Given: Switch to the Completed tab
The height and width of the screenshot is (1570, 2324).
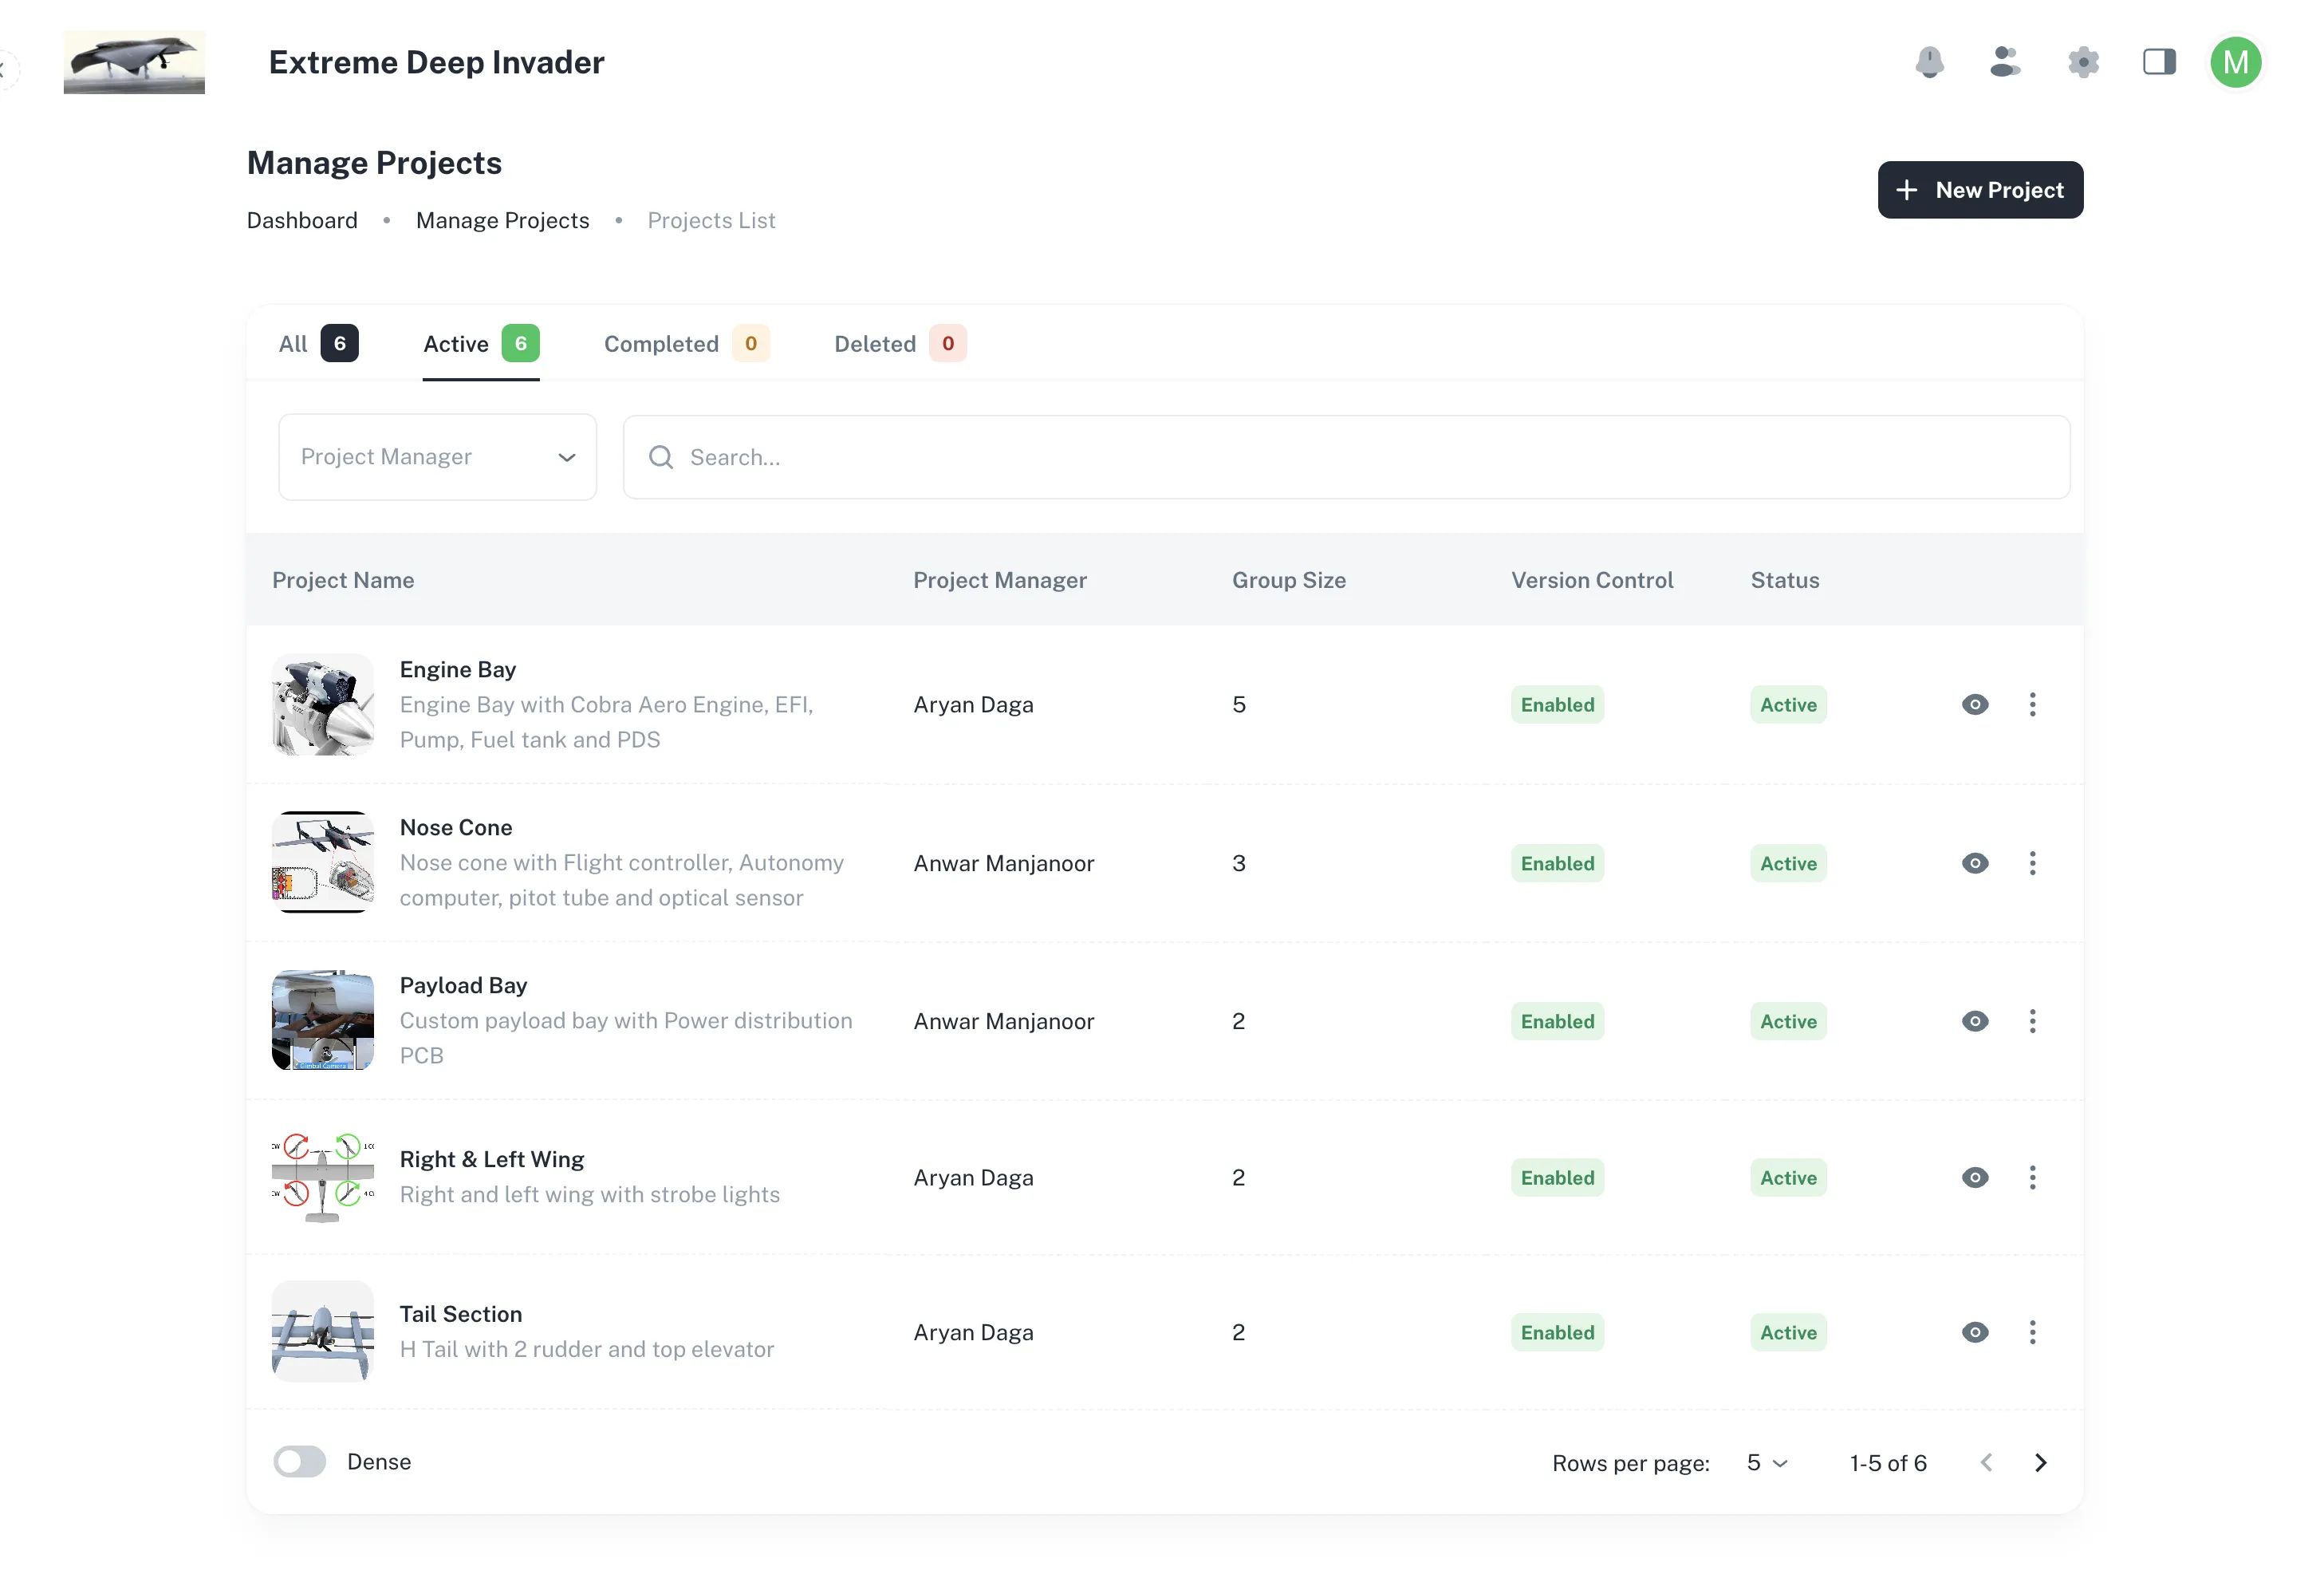Looking at the screenshot, I should [x=686, y=343].
